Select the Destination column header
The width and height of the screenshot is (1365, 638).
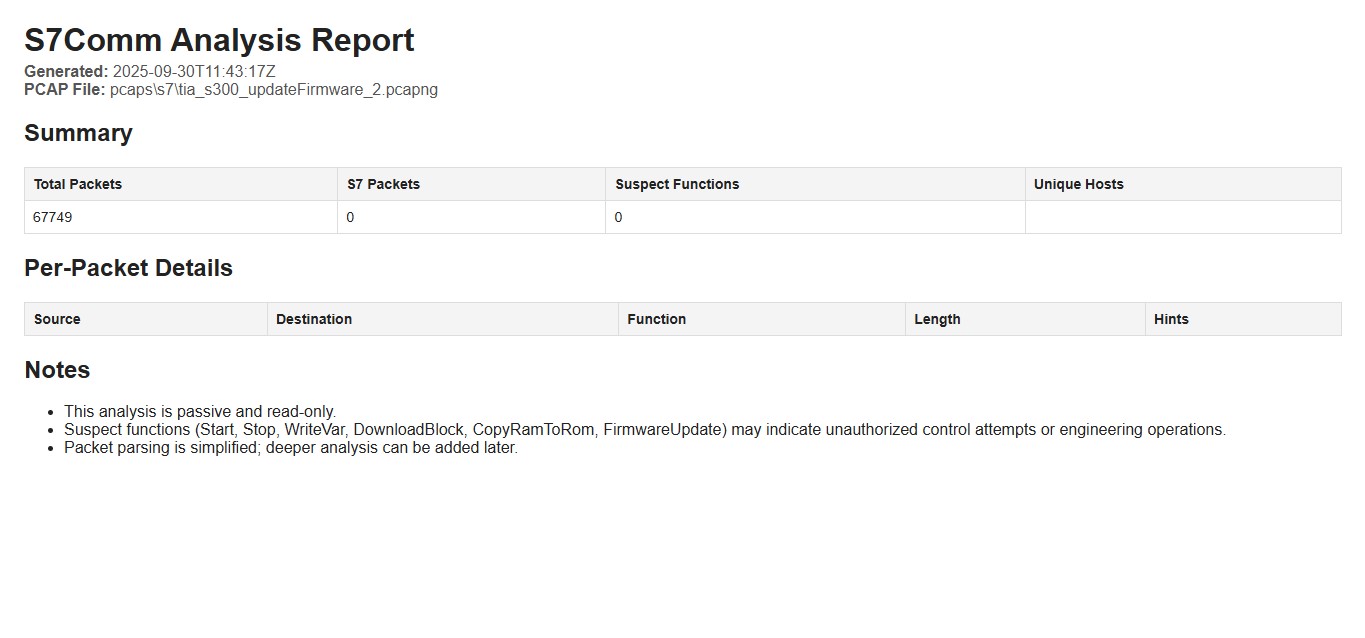coord(443,319)
